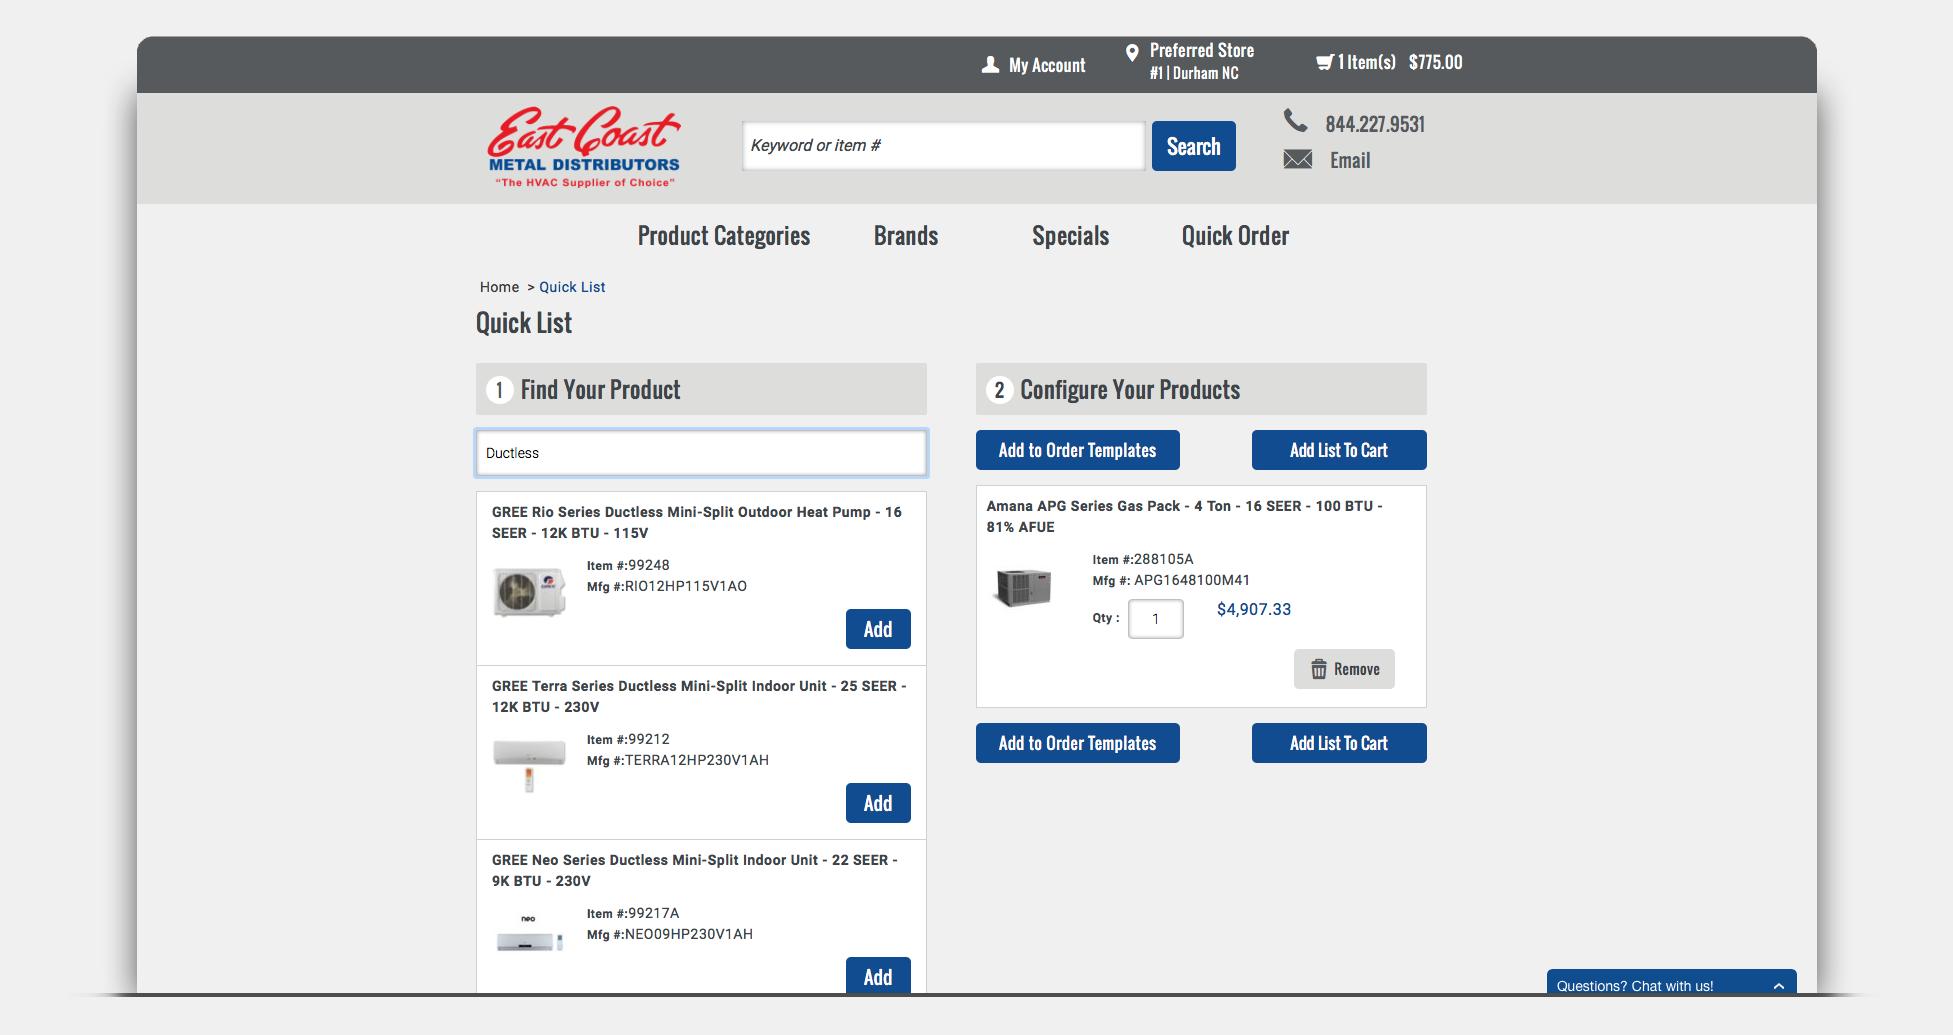
Task: Click Mfg # NEO09HP230V1AH text
Action: (x=670, y=934)
